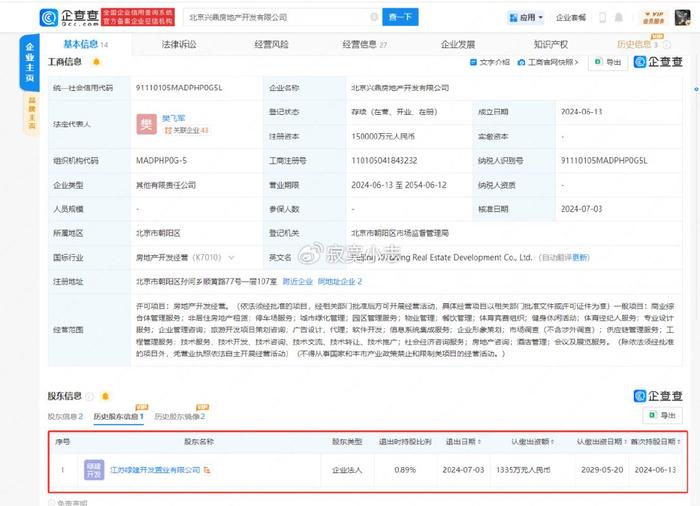
Task: Click the approval date 2024-07-03 under 核准日期
Action: click(581, 209)
